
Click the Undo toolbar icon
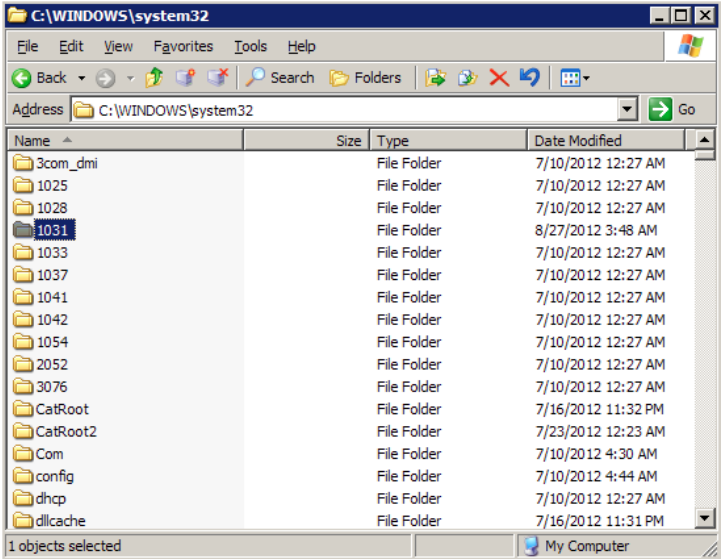pyautogui.click(x=530, y=78)
